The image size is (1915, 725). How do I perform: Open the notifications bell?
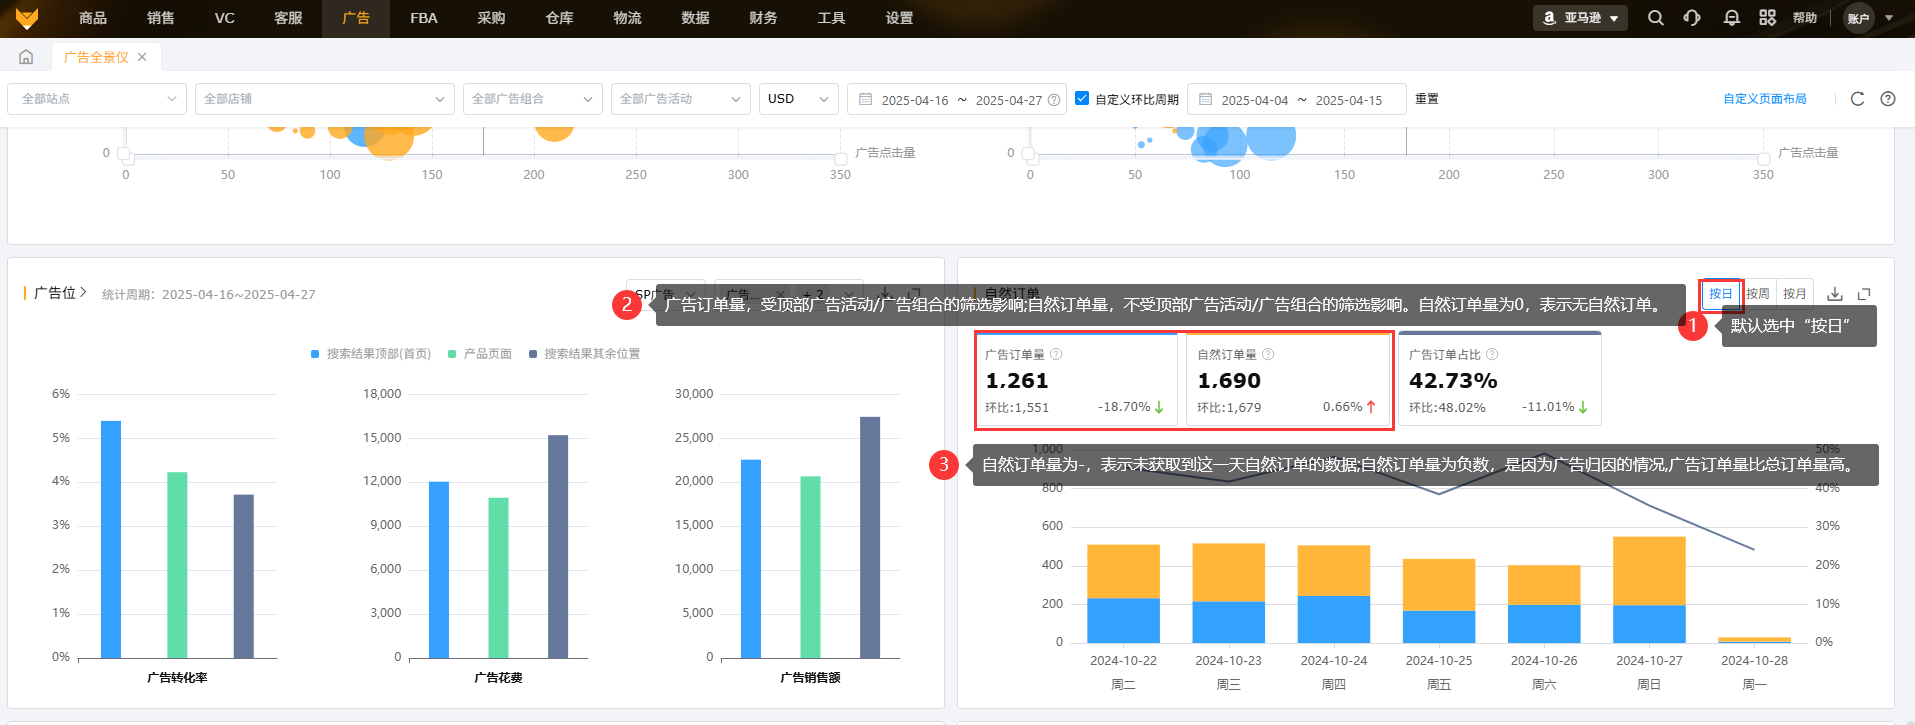[1731, 18]
